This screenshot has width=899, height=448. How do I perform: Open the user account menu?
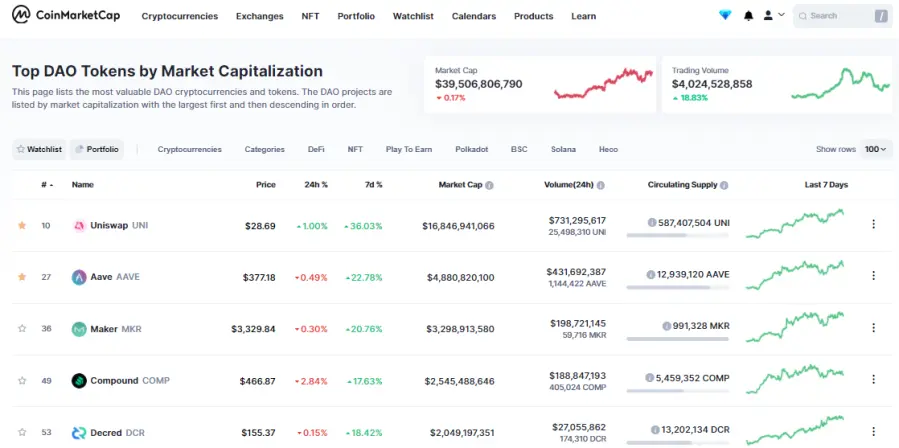point(773,15)
